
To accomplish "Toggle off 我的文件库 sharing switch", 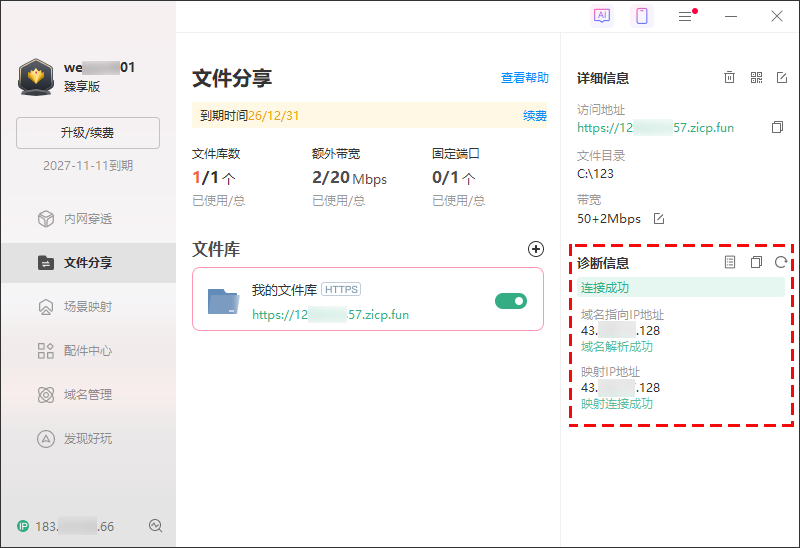I will pyautogui.click(x=511, y=301).
